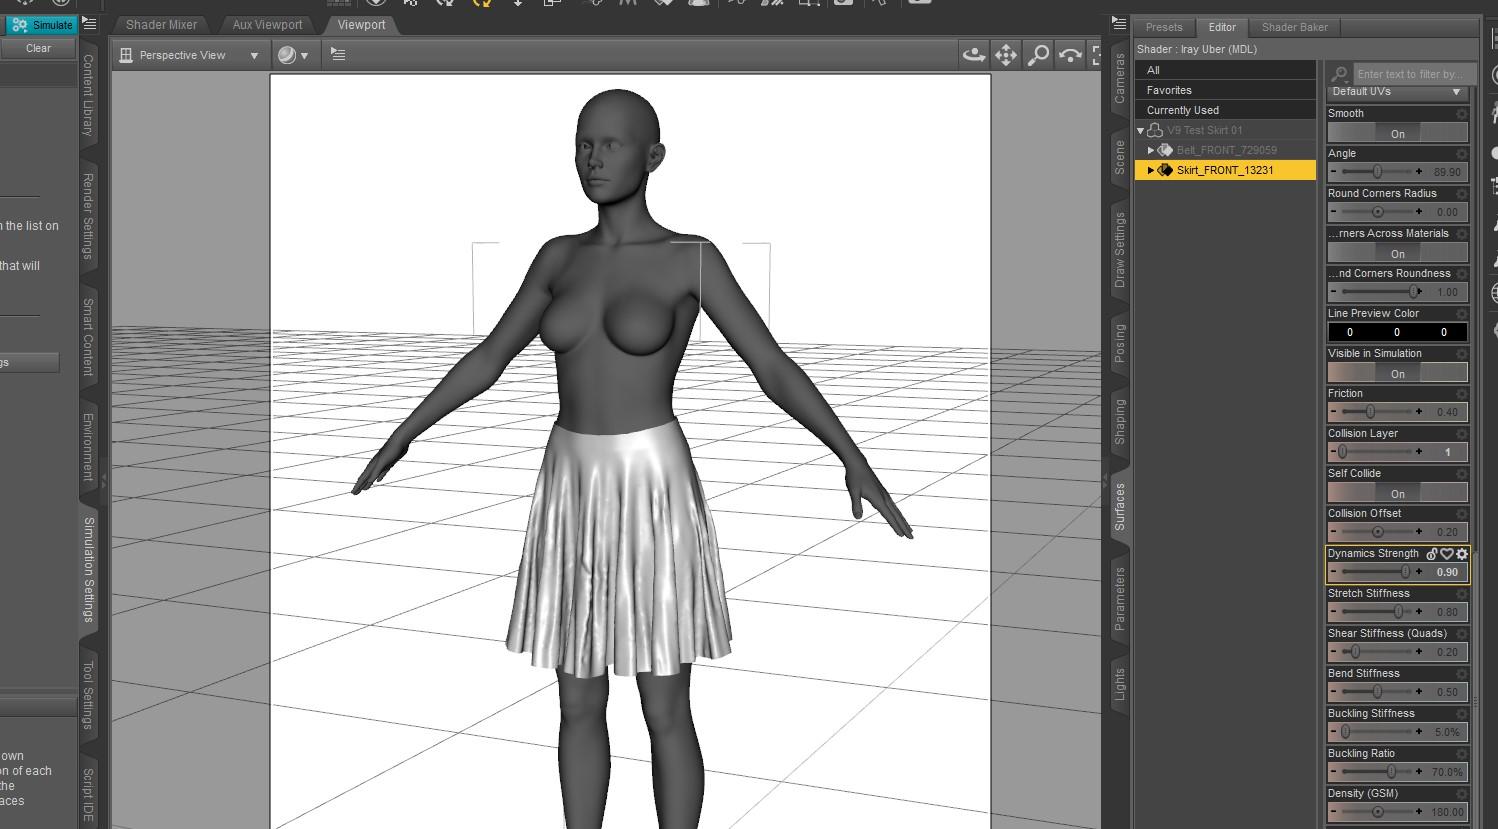Click the zoom magnifier icon in viewport
Screen dimensions: 1498x829
(1038, 55)
